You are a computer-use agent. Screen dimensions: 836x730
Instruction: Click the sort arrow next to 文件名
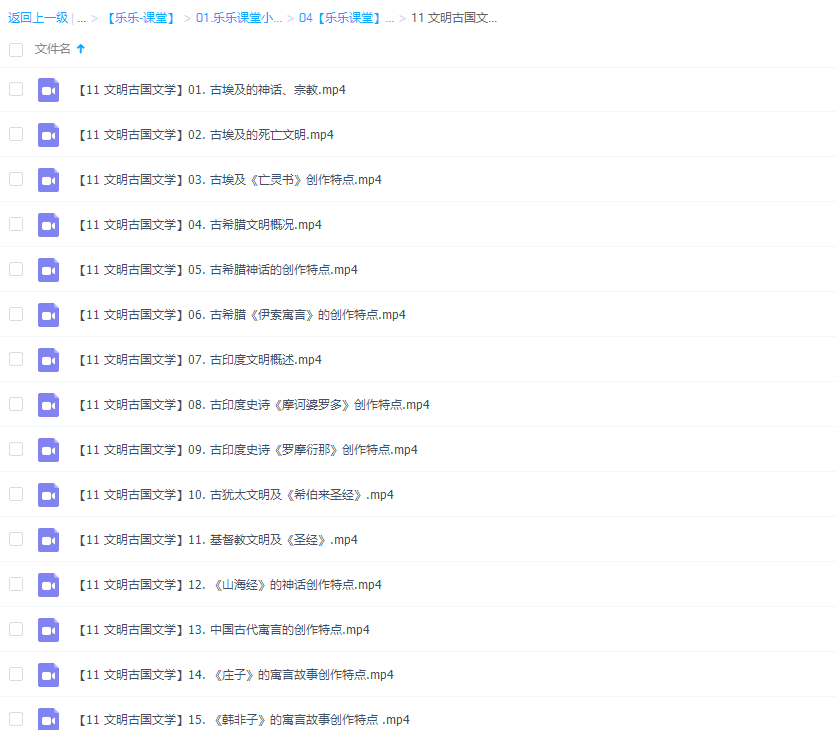(x=79, y=48)
